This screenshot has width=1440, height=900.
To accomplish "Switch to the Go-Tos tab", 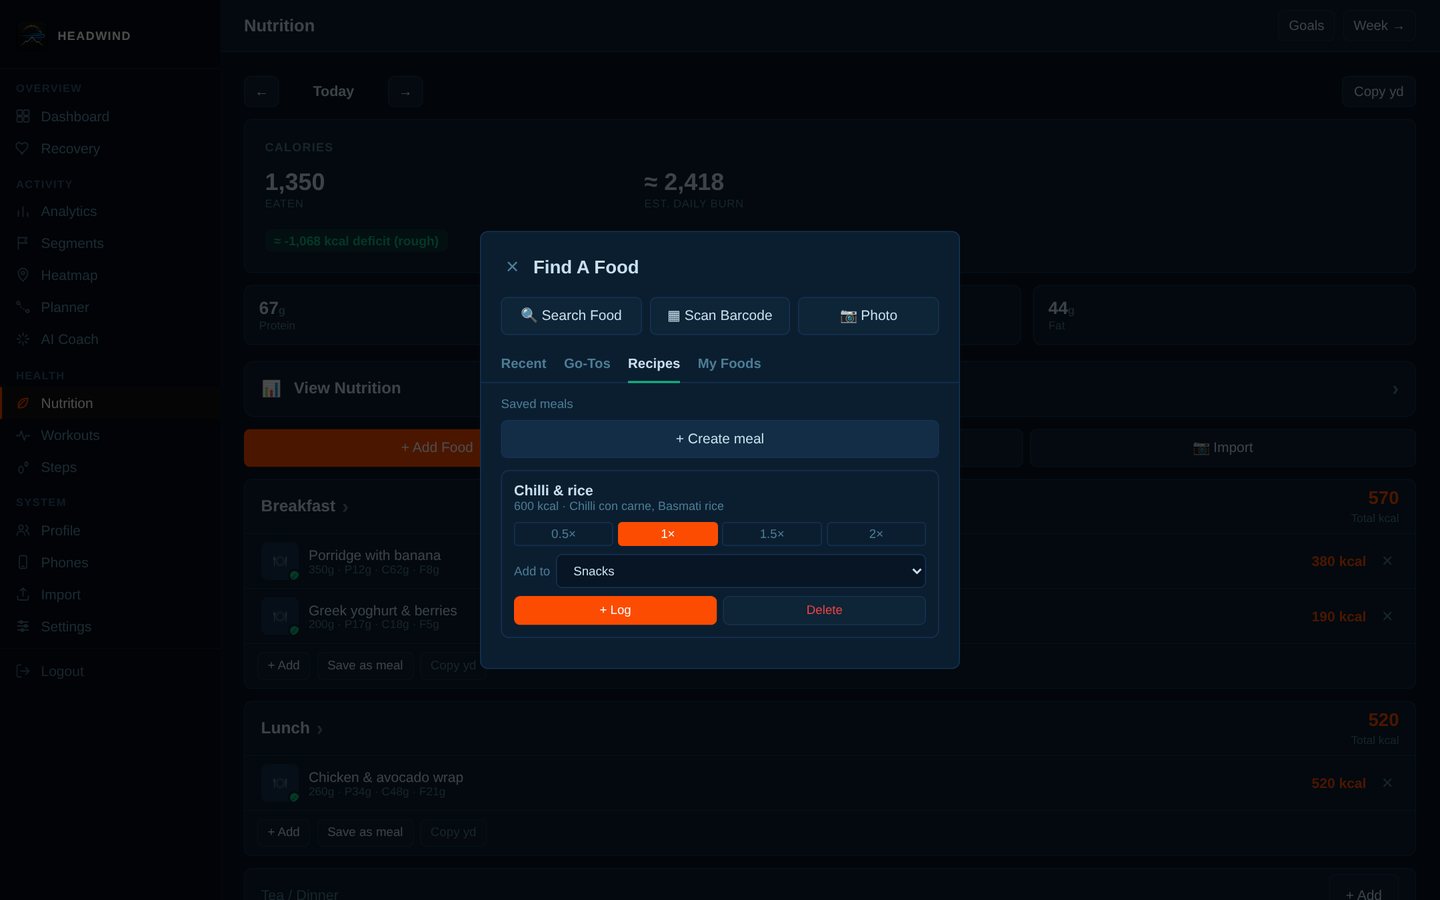I will [587, 363].
